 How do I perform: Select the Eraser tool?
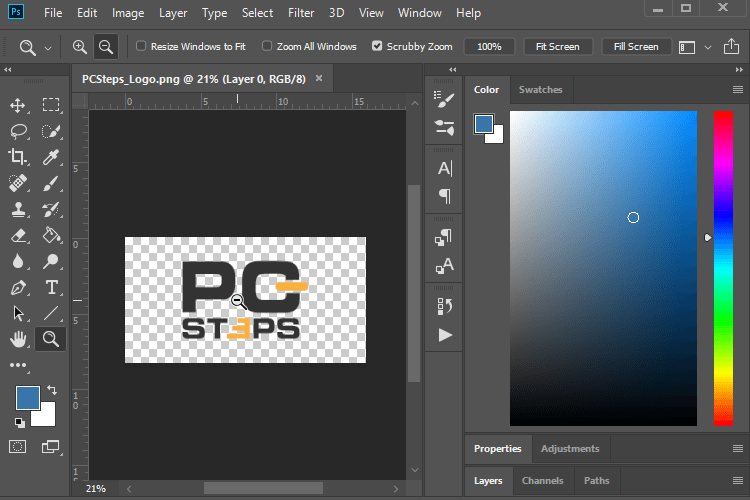coord(18,235)
